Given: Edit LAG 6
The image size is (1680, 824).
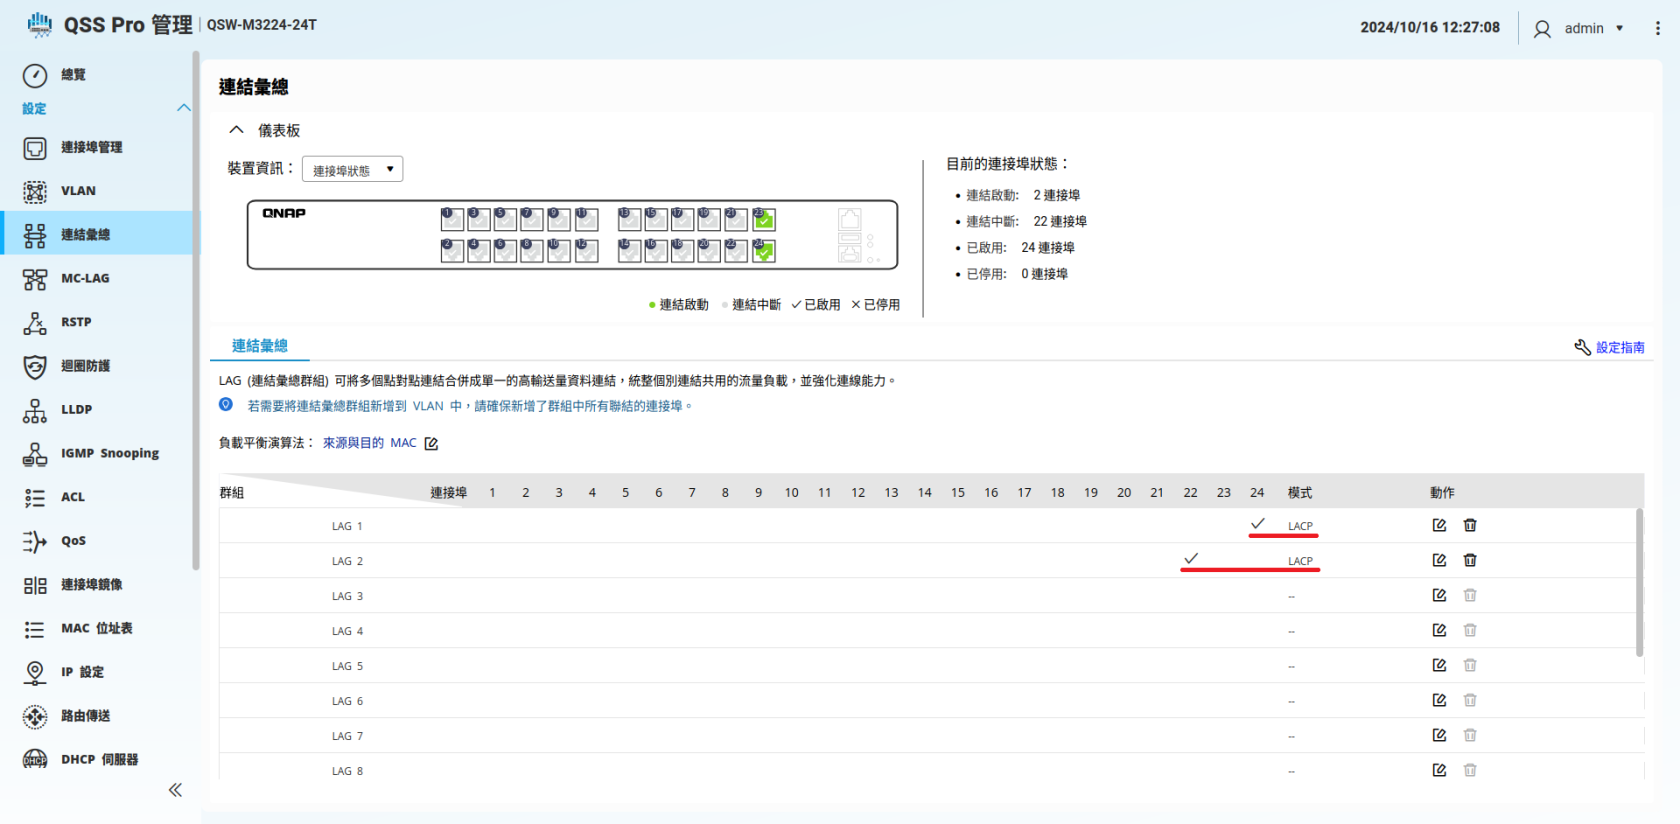Looking at the screenshot, I should tap(1439, 700).
